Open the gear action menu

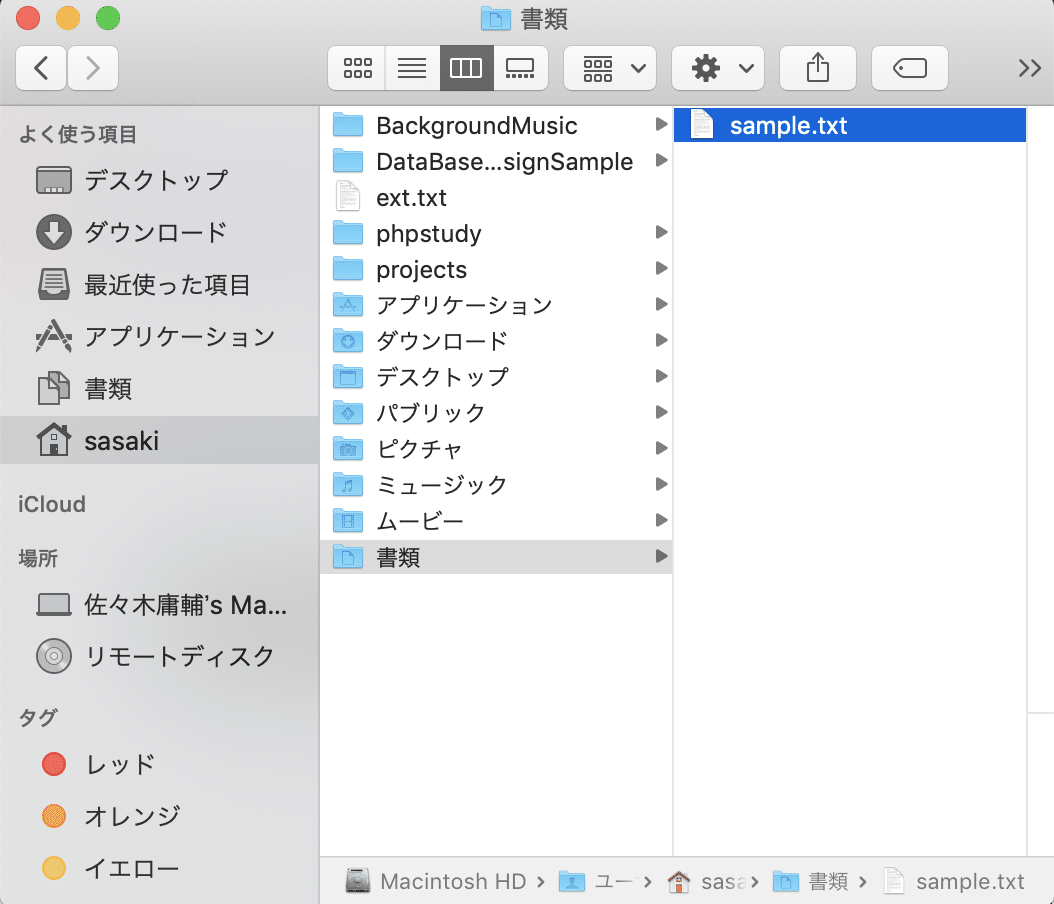pyautogui.click(x=718, y=68)
